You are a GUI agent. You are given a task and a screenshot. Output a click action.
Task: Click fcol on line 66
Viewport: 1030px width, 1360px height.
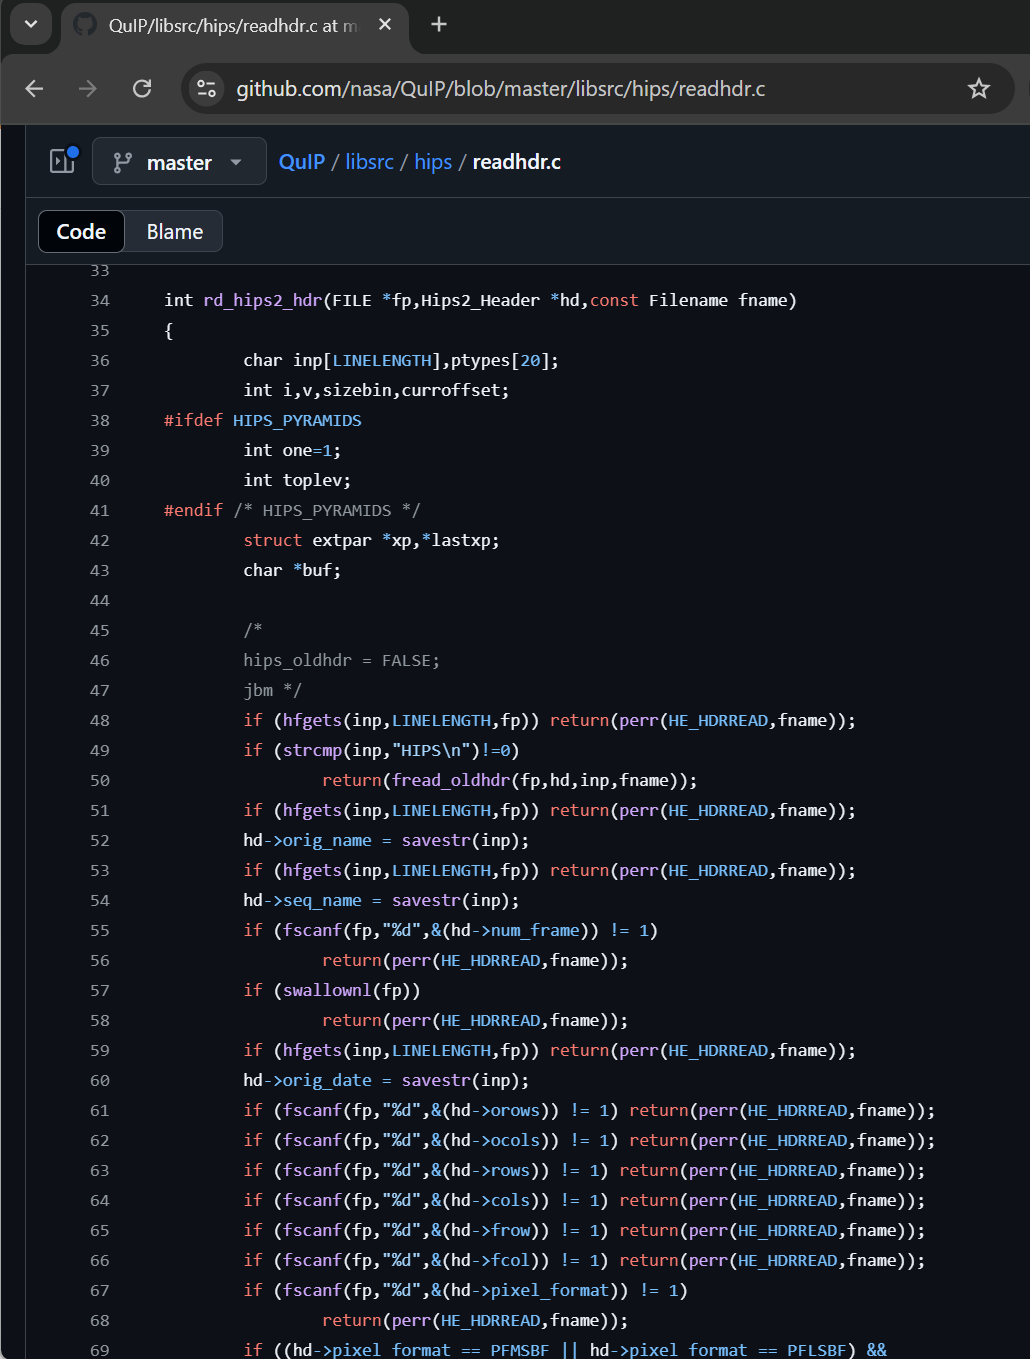coord(511,1260)
